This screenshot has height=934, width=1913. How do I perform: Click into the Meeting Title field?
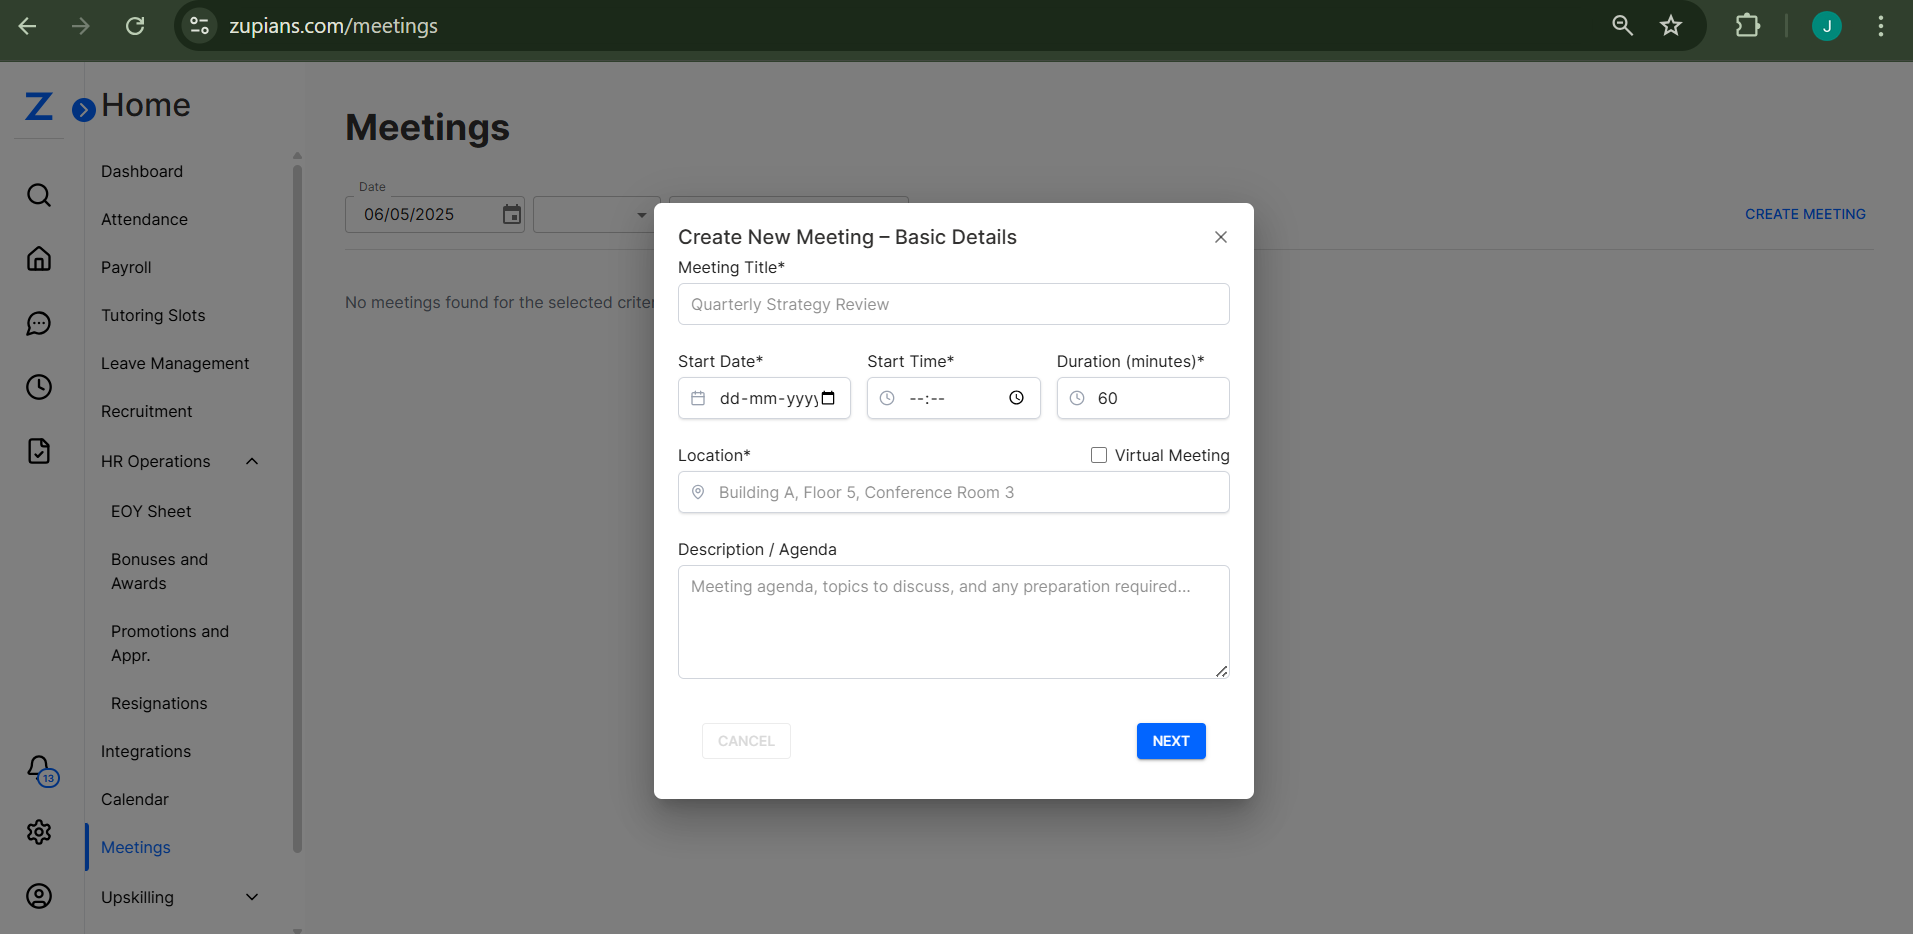(952, 303)
